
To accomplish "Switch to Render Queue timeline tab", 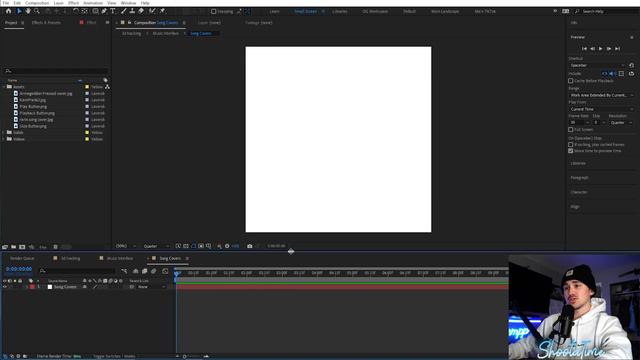I will [22, 258].
